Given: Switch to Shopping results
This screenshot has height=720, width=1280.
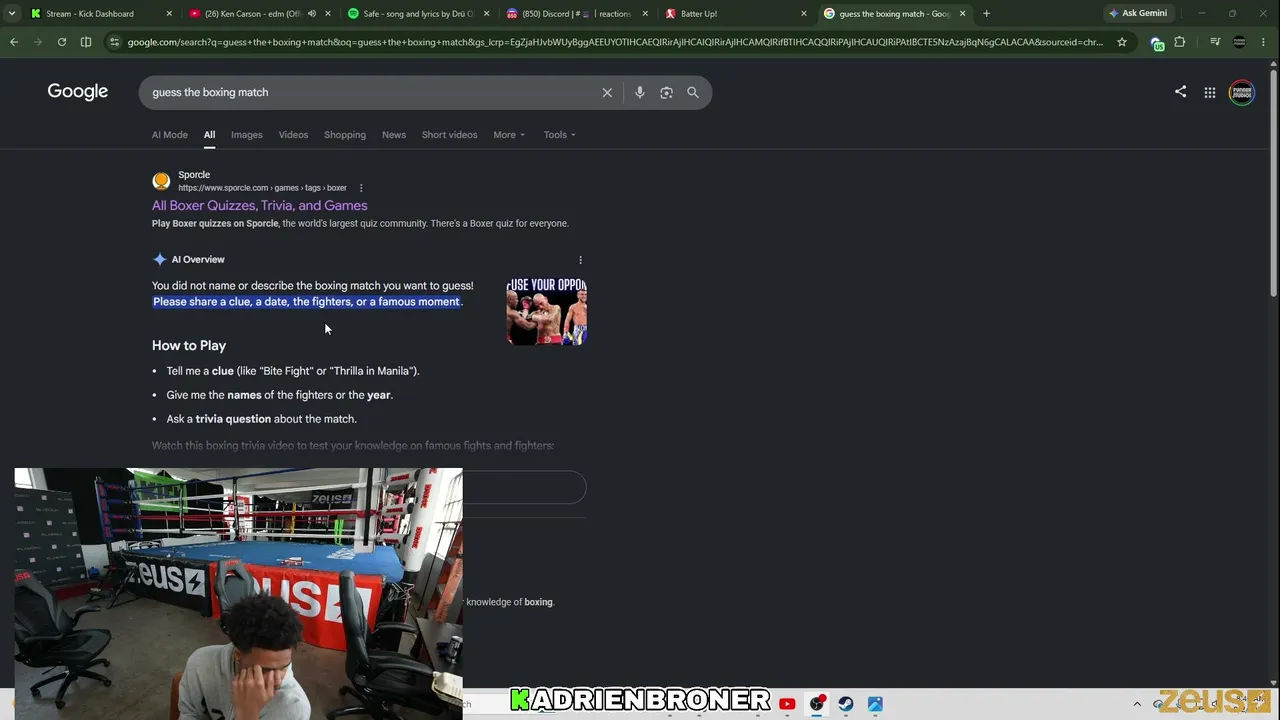Looking at the screenshot, I should click(345, 135).
